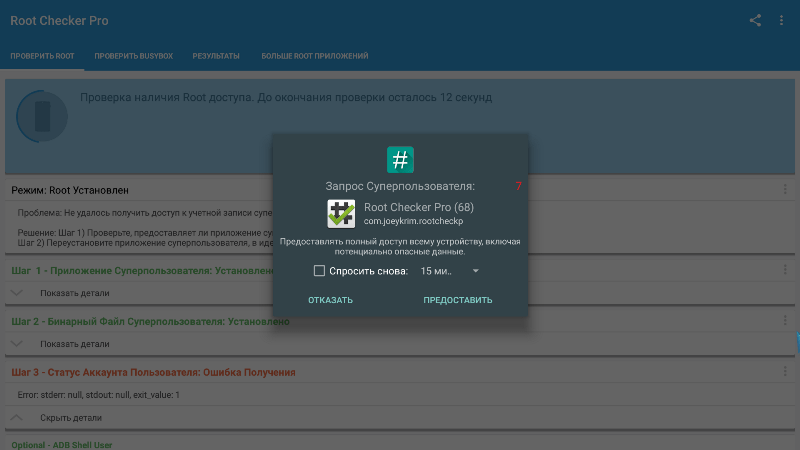
Task: Click the Root Checker Pro title
Action: (x=59, y=21)
